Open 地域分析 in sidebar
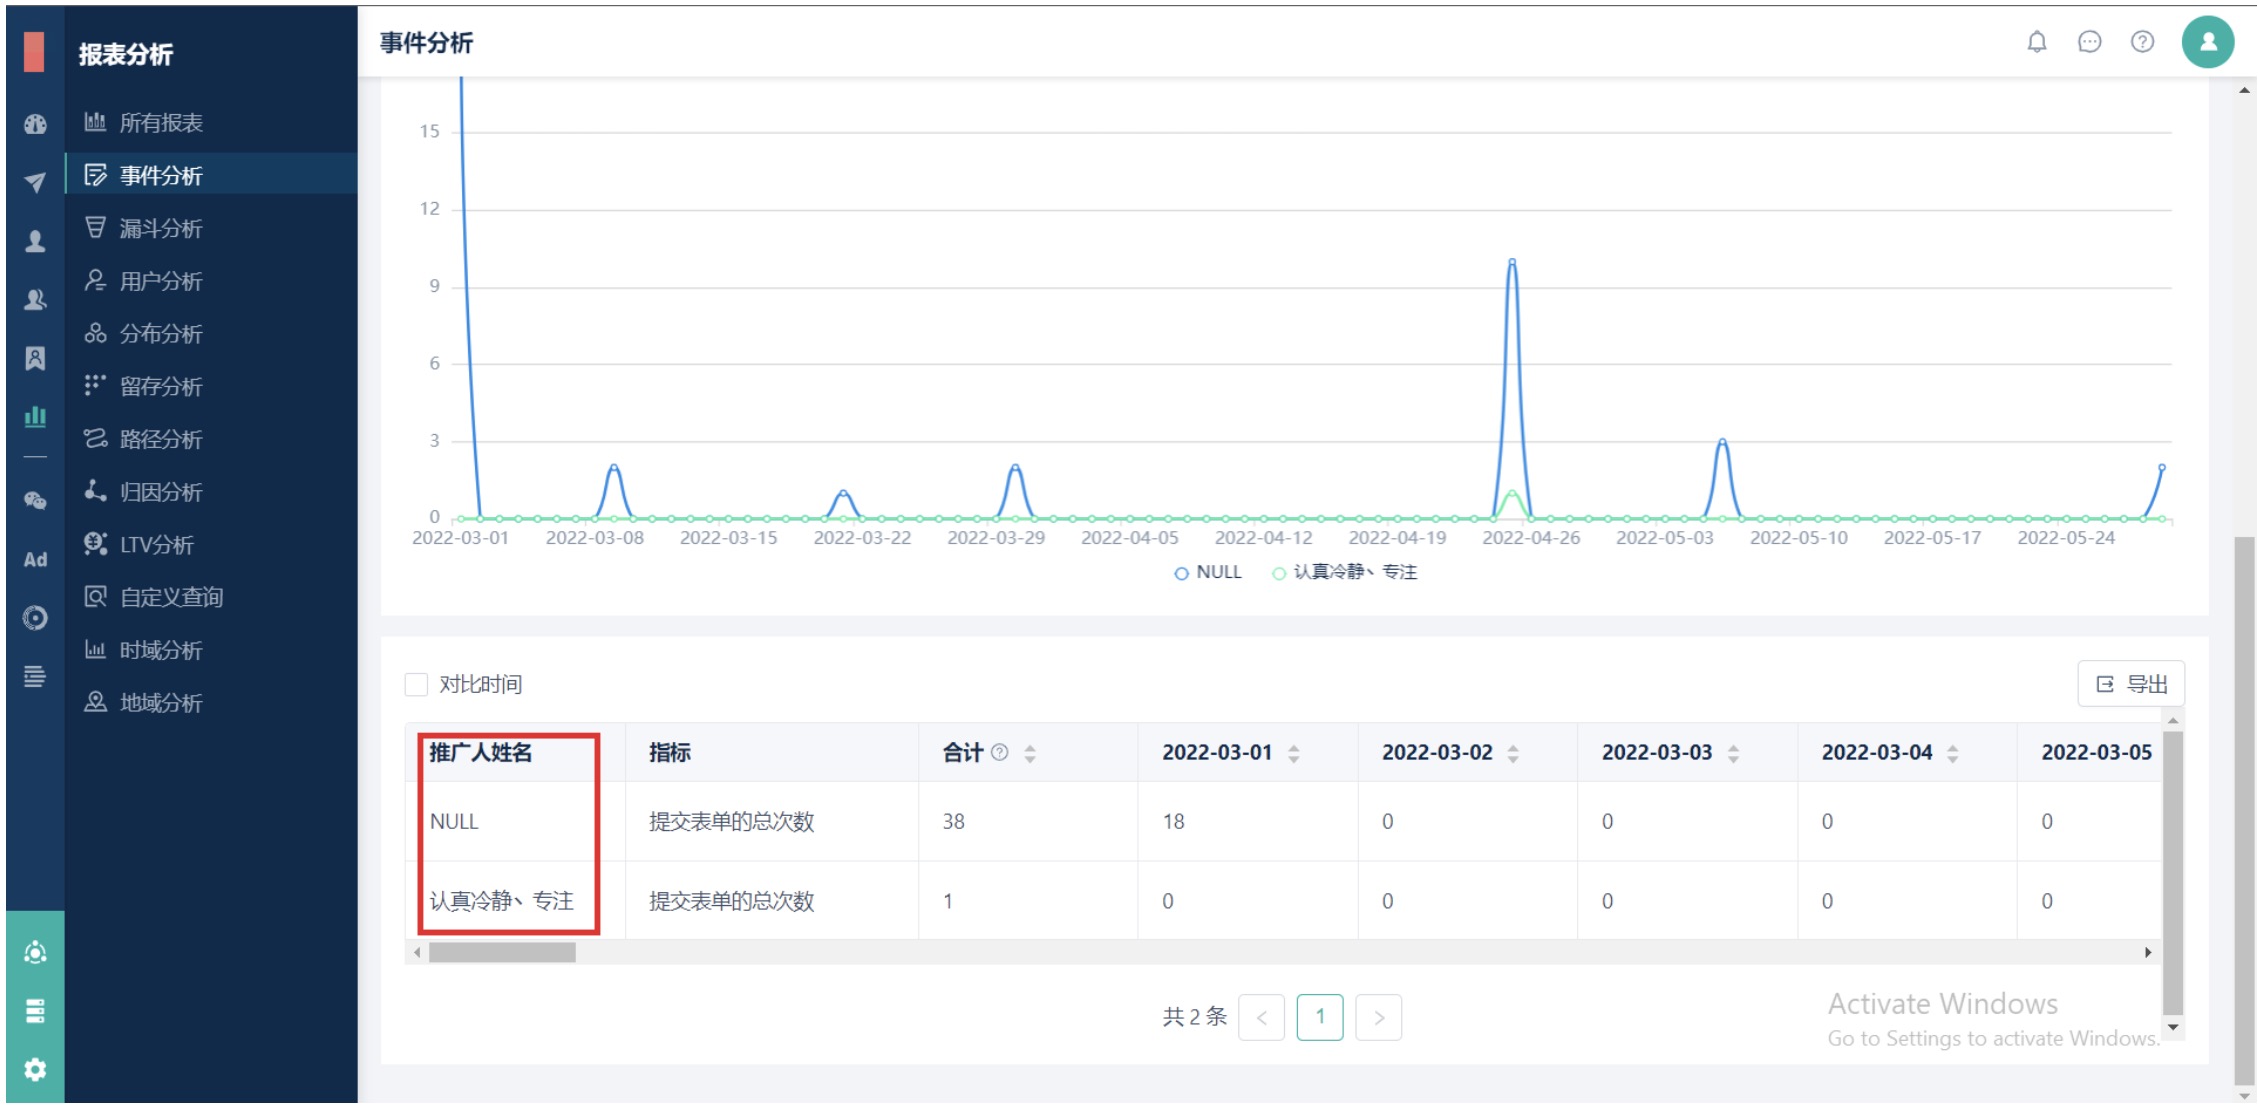 coord(211,702)
